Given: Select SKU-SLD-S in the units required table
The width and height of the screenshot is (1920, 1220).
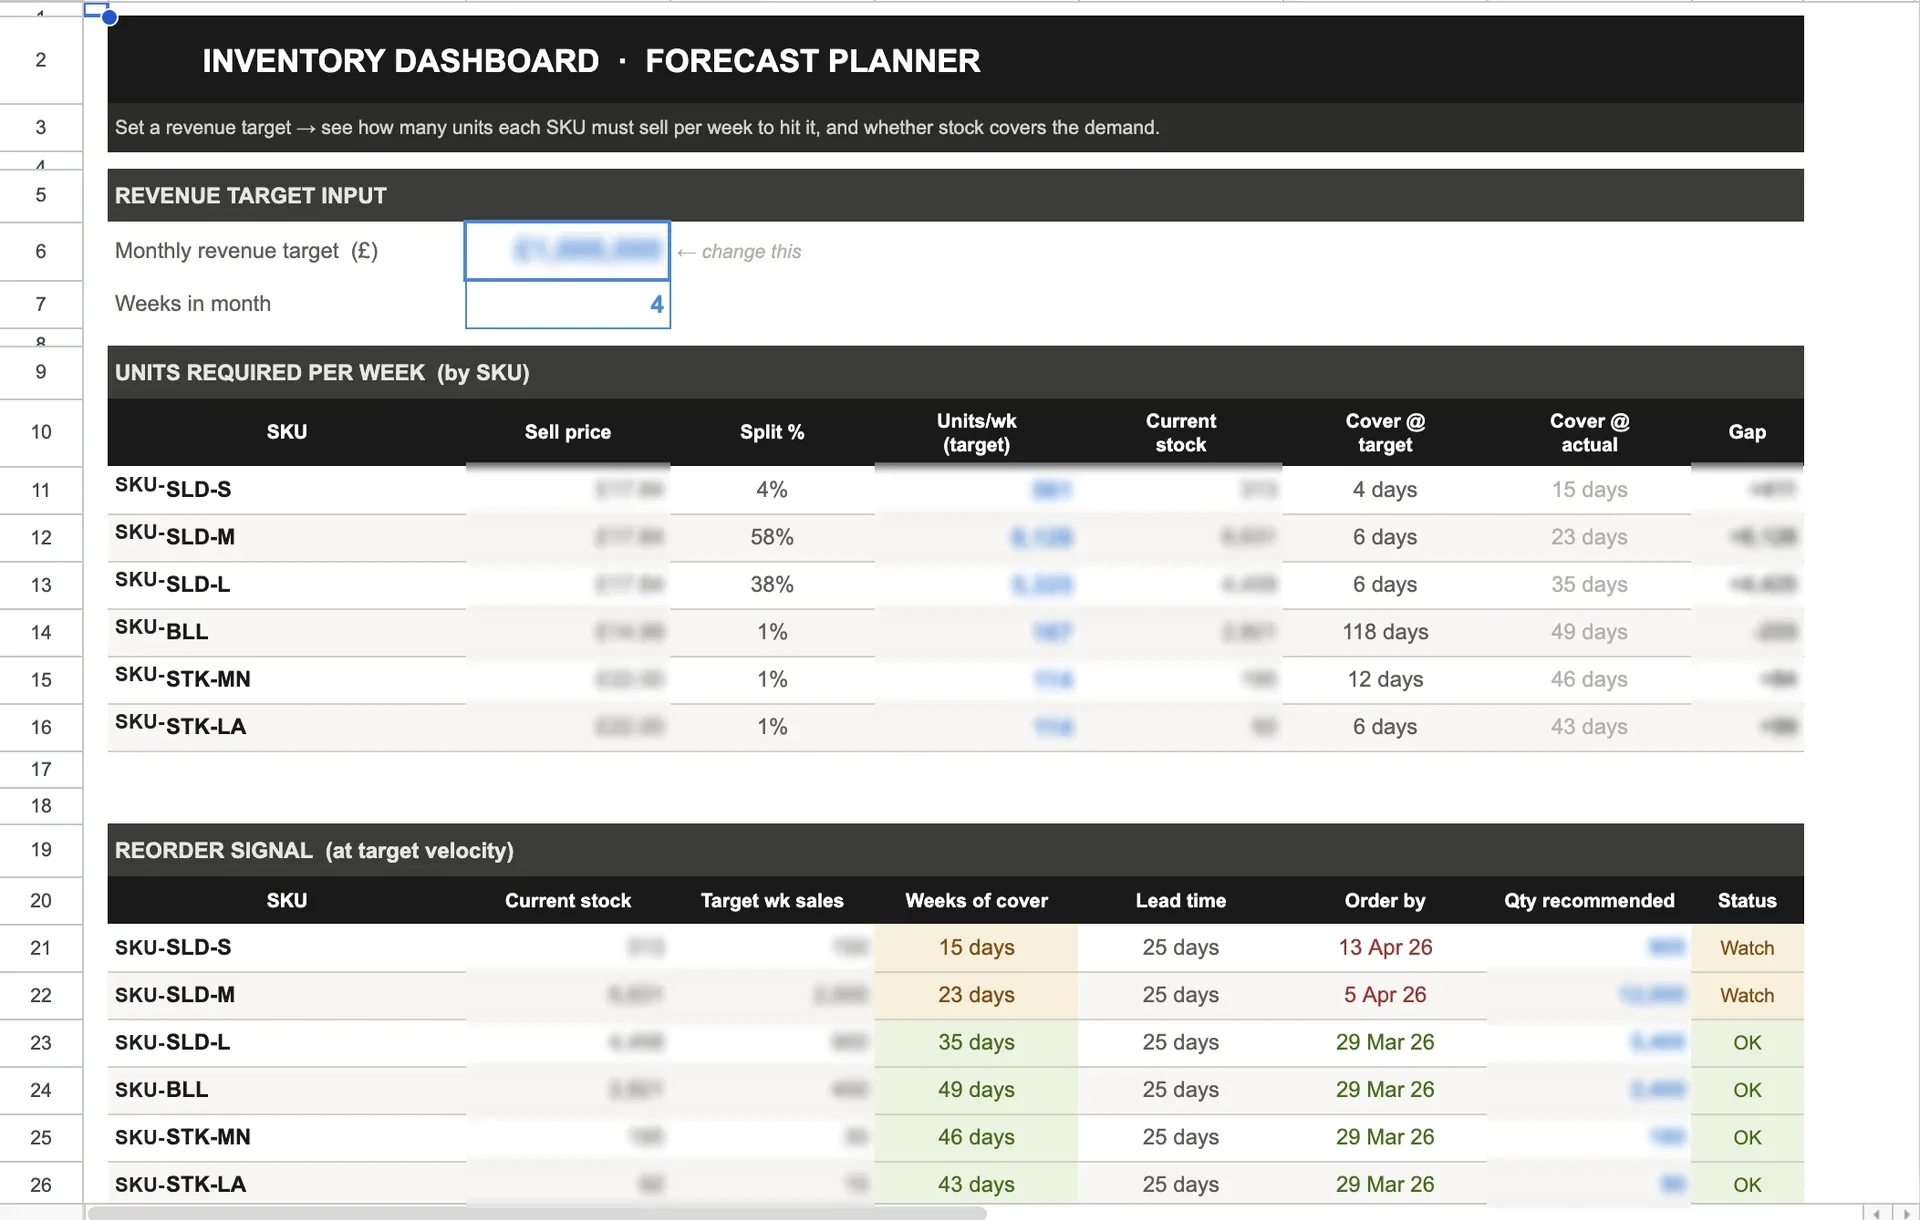Looking at the screenshot, I should click(286, 490).
